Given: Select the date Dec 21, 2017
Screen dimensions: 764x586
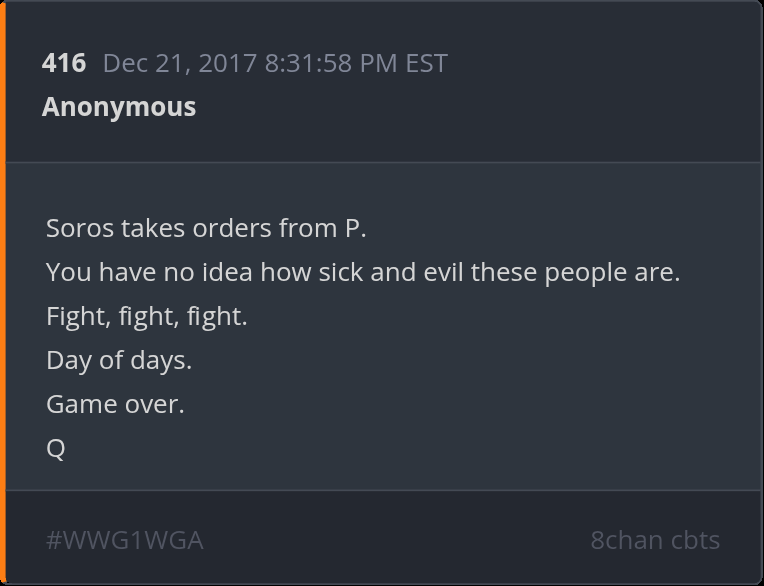Looking at the screenshot, I should pyautogui.click(x=180, y=63).
